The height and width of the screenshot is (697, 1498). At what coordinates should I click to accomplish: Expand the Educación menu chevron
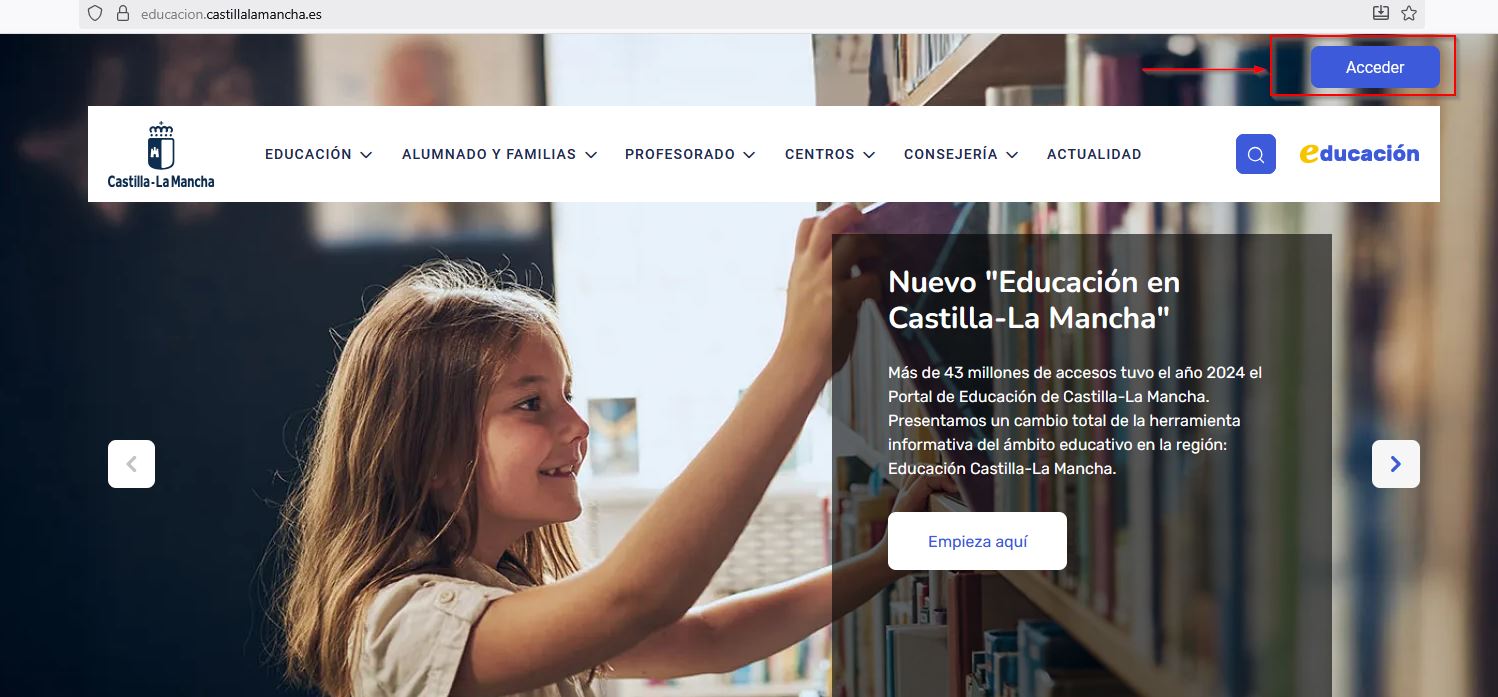(366, 155)
